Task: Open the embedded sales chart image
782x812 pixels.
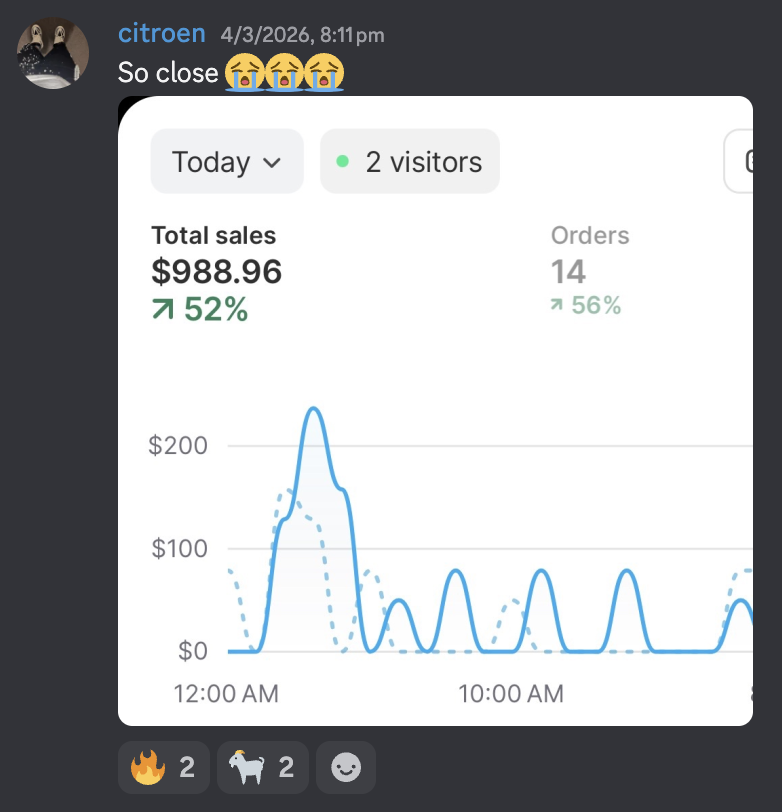Action: pyautogui.click(x=436, y=411)
